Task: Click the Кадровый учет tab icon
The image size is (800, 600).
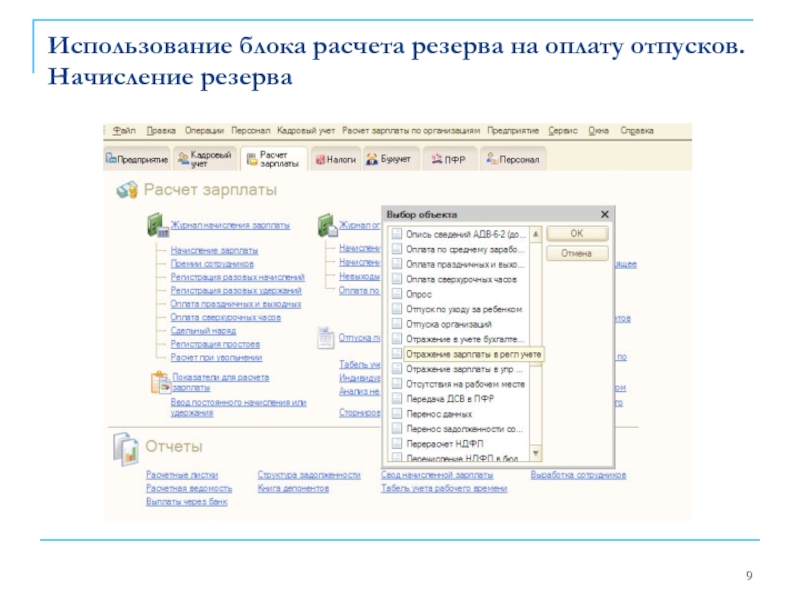Action: point(185,157)
